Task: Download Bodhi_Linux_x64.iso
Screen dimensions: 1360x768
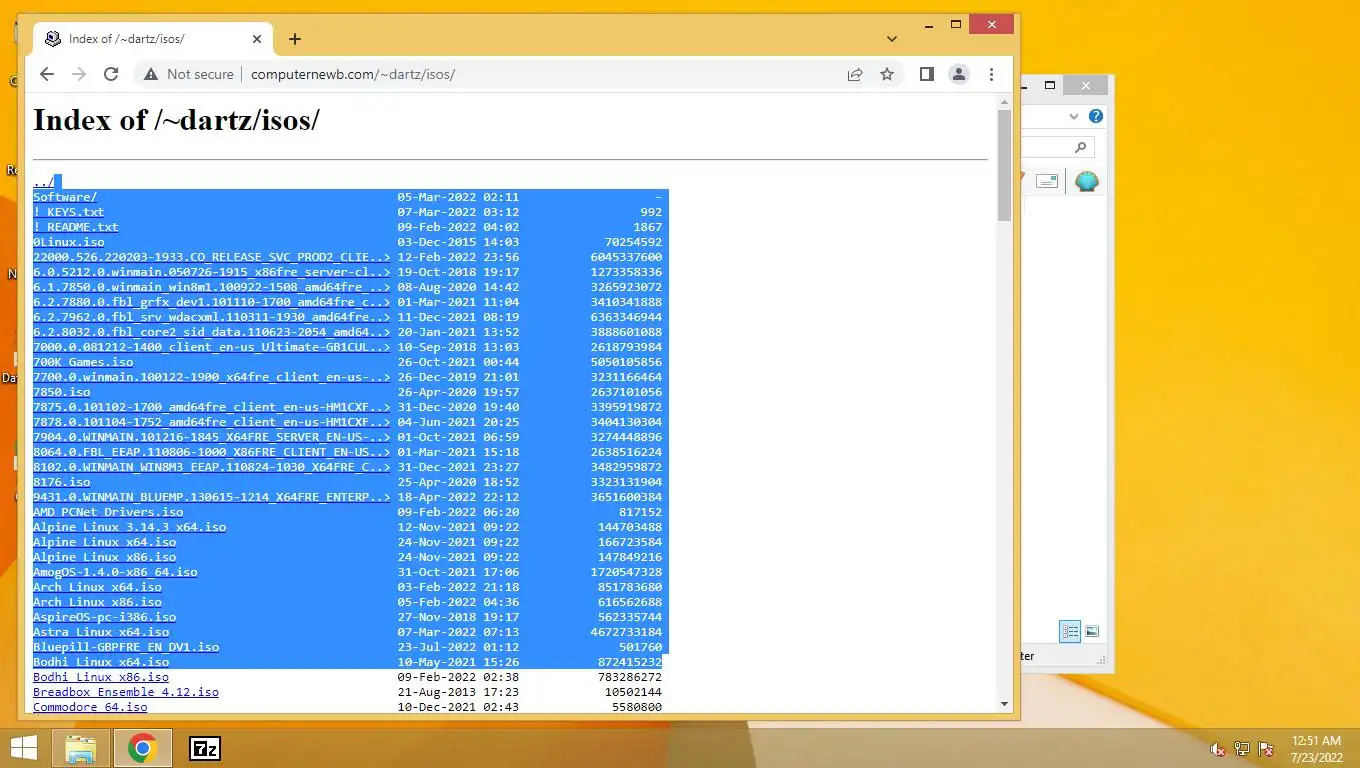Action: (x=101, y=662)
